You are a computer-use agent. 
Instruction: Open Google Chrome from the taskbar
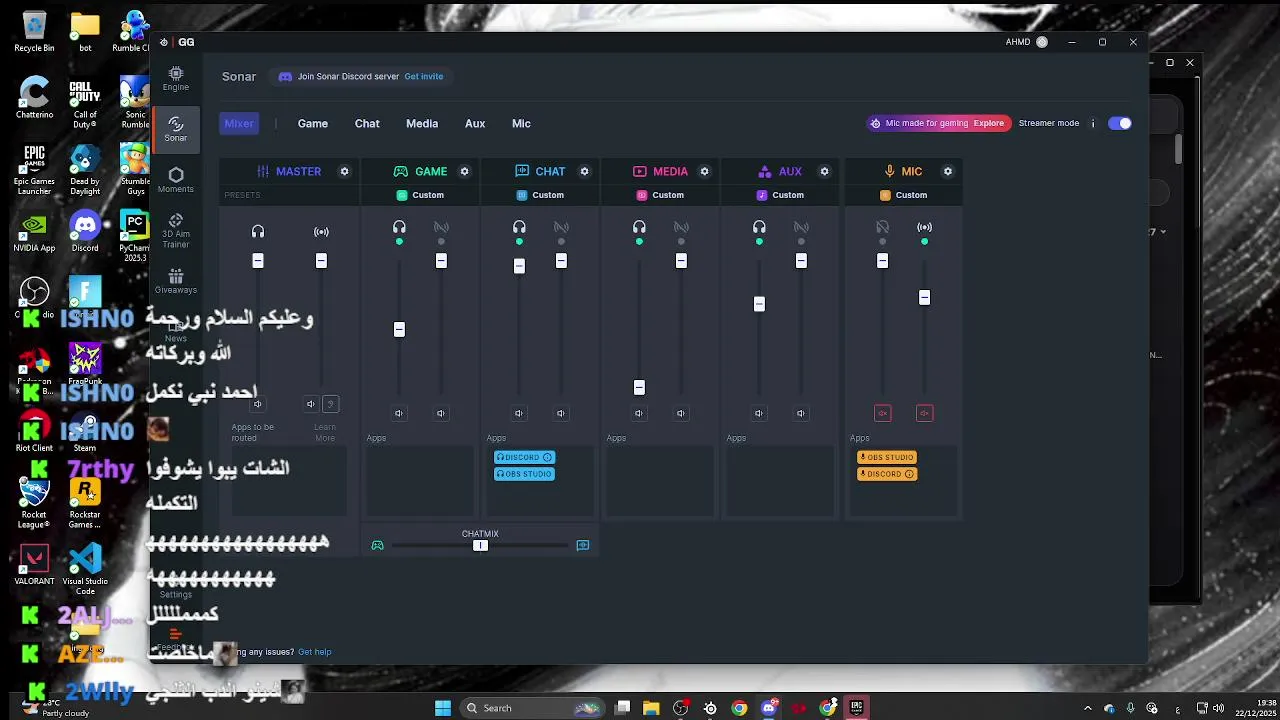coord(739,708)
